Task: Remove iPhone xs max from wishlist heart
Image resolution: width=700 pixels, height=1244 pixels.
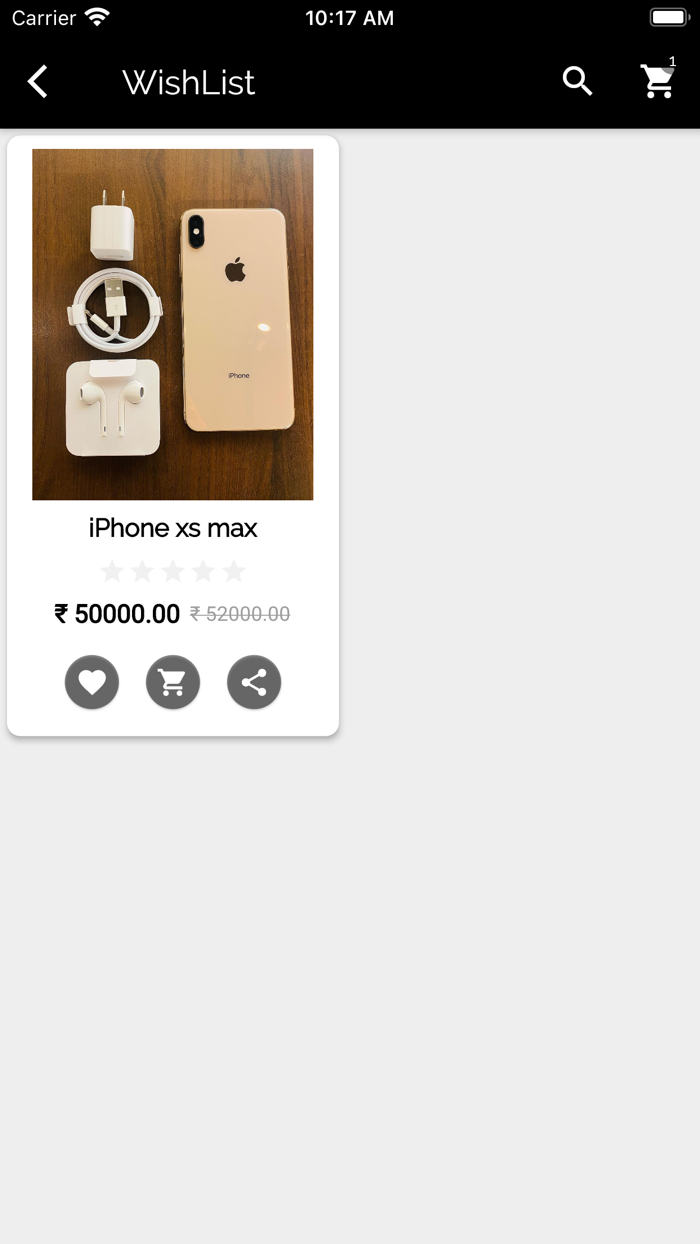Action: point(92,682)
